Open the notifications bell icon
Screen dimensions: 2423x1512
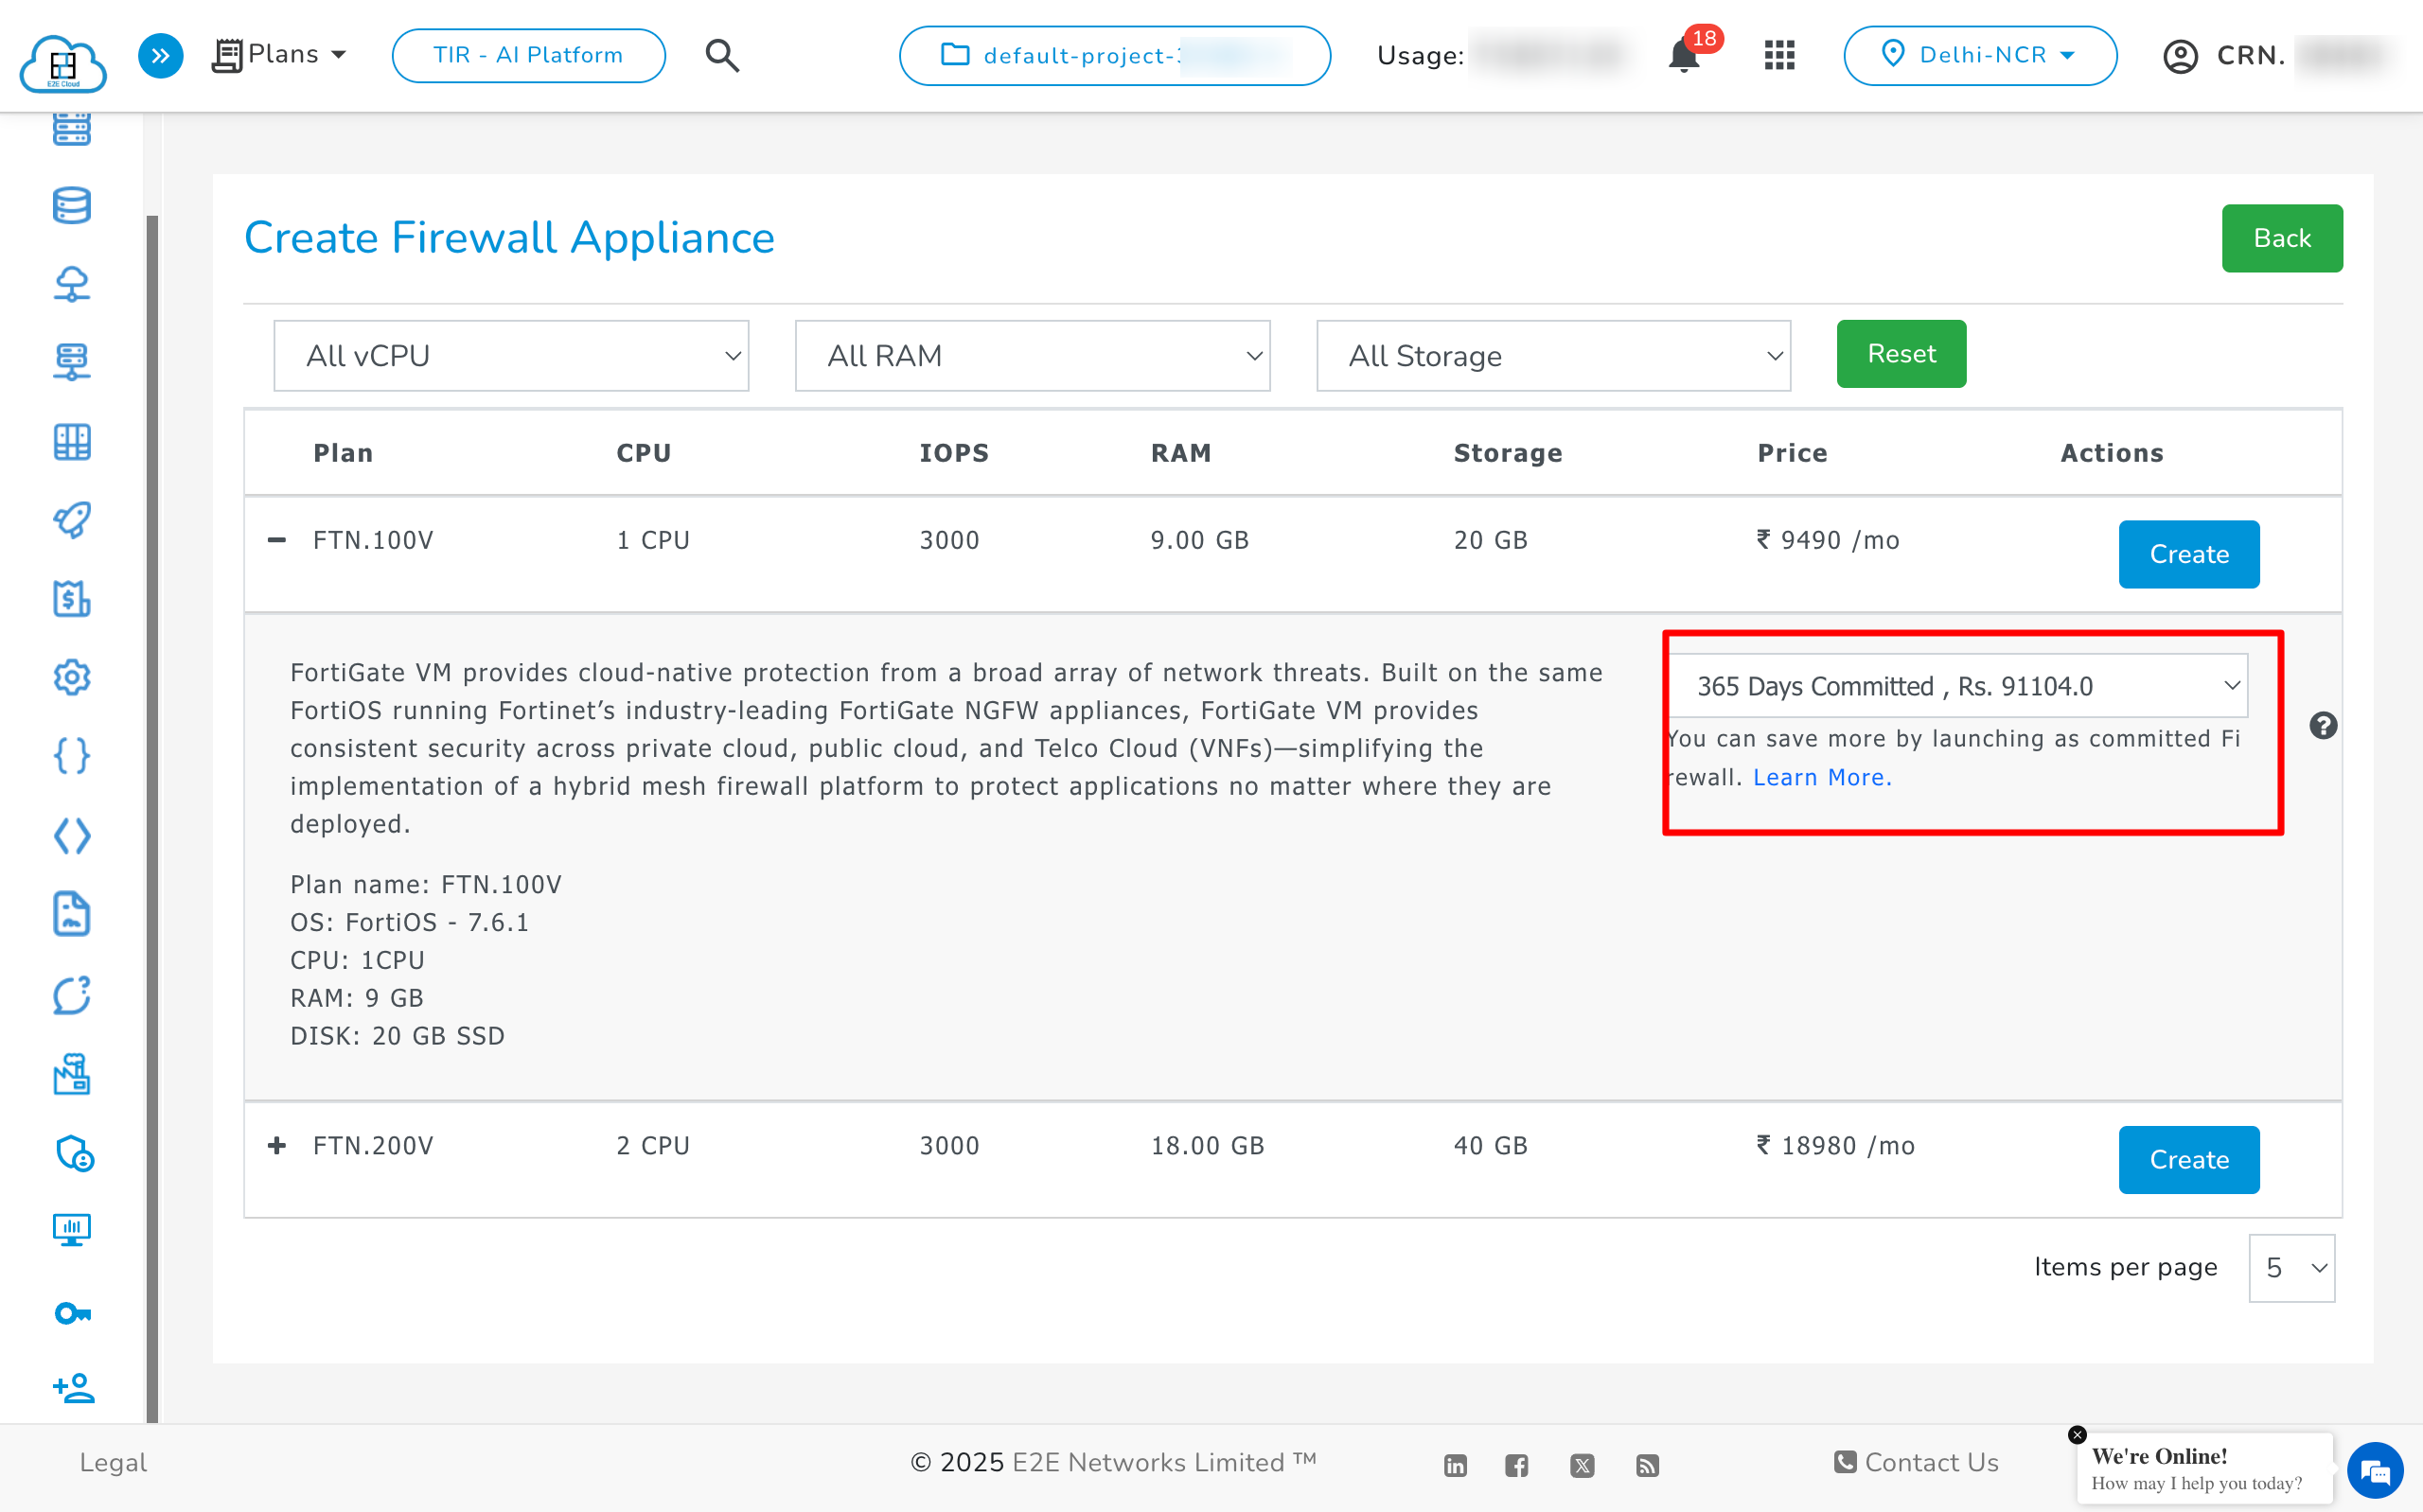1685,56
